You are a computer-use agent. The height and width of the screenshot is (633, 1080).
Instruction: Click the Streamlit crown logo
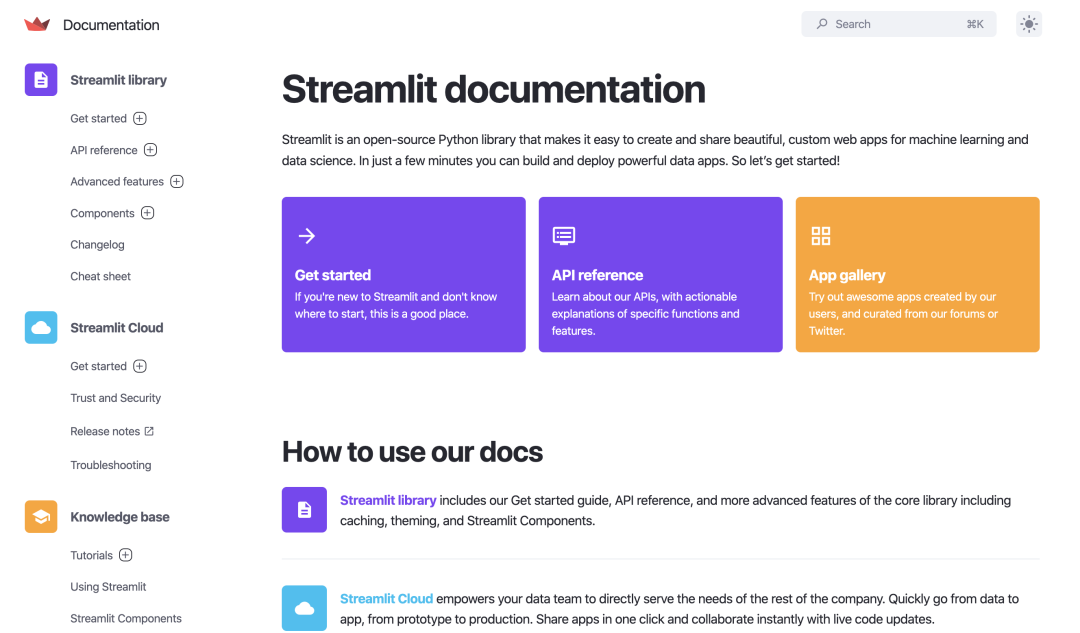point(37,25)
